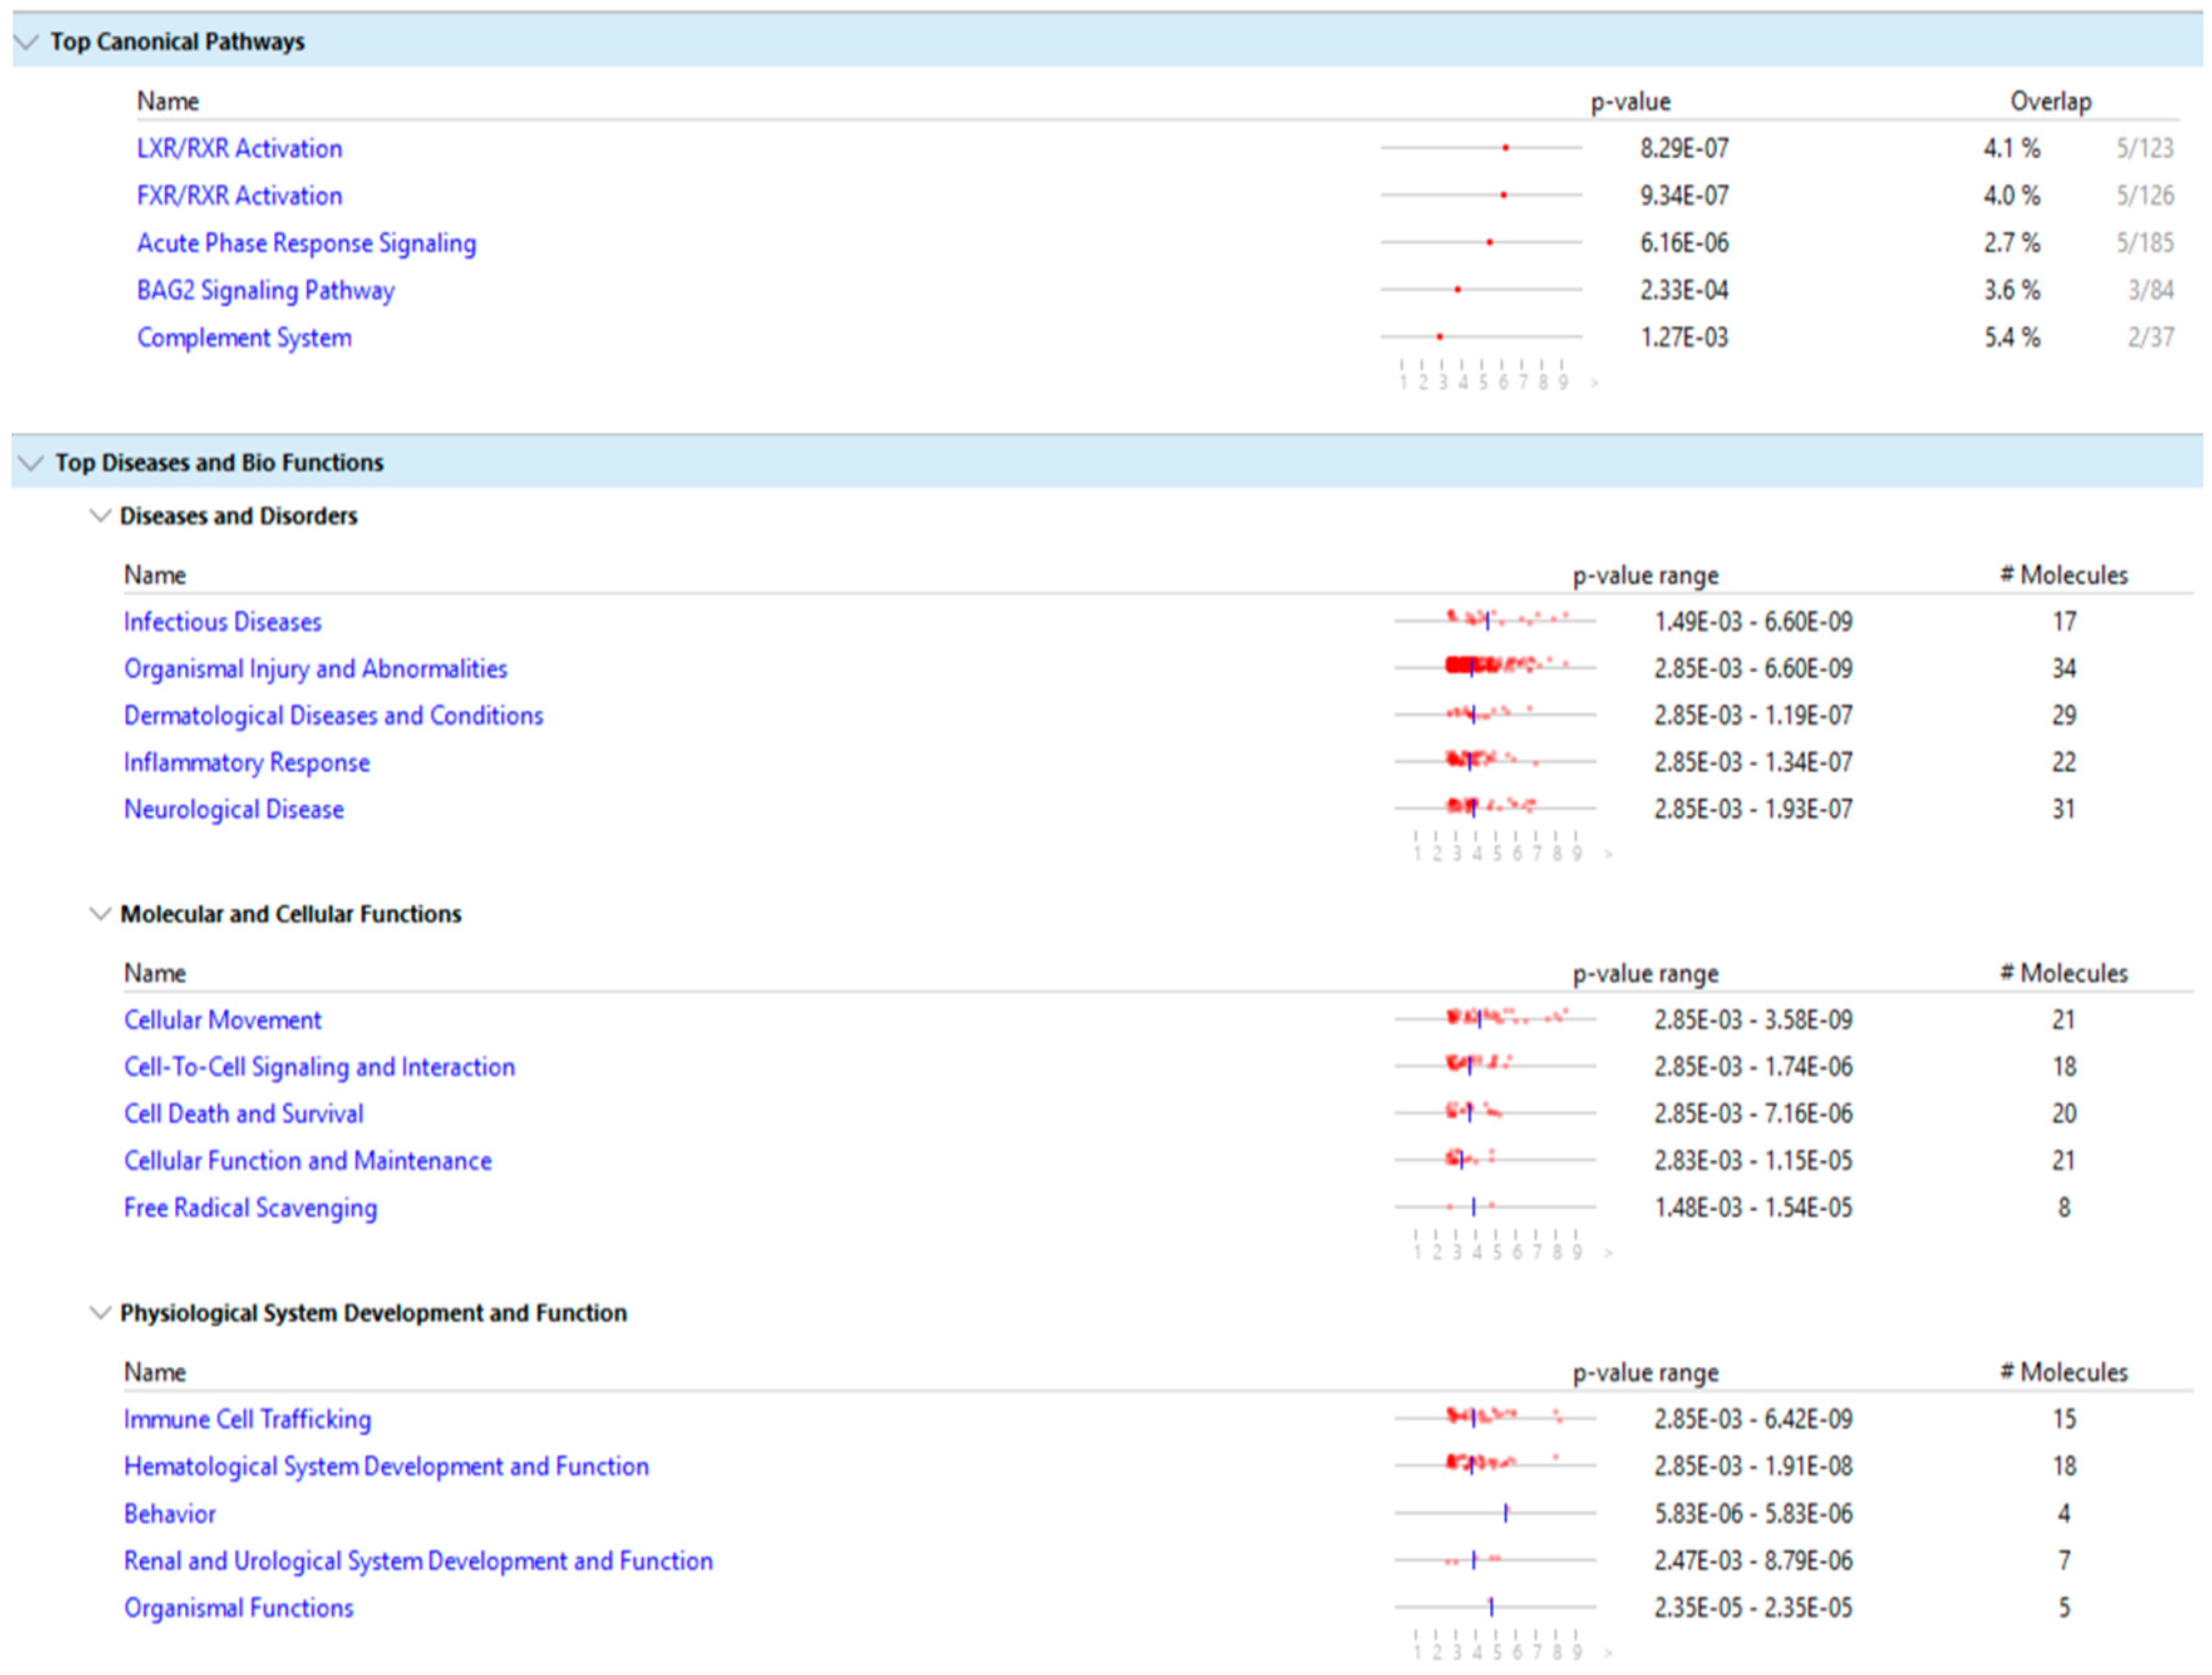View the Inflammatory Response disease category
Image resolution: width=2212 pixels, height=1675 pixels.
coord(245,762)
